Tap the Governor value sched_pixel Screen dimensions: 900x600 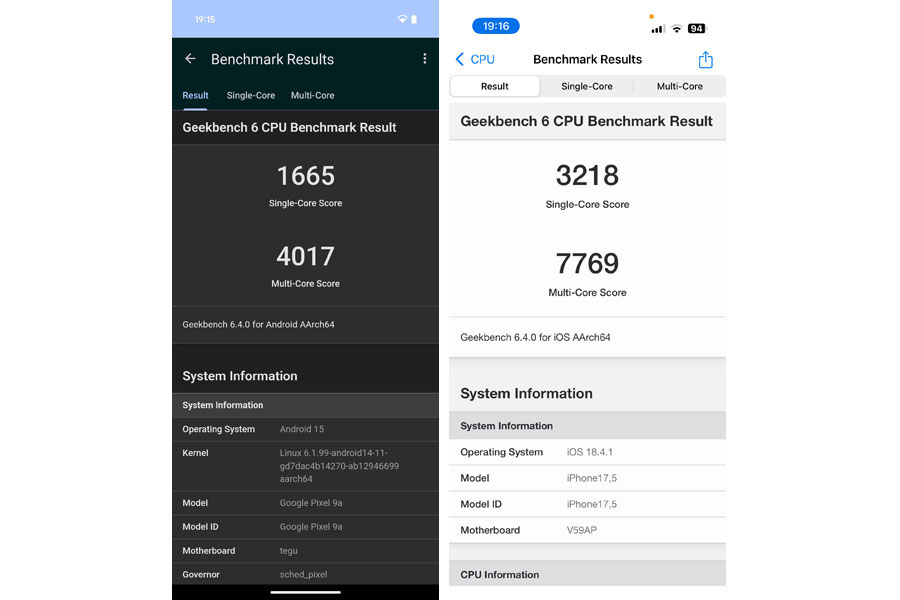(x=304, y=574)
